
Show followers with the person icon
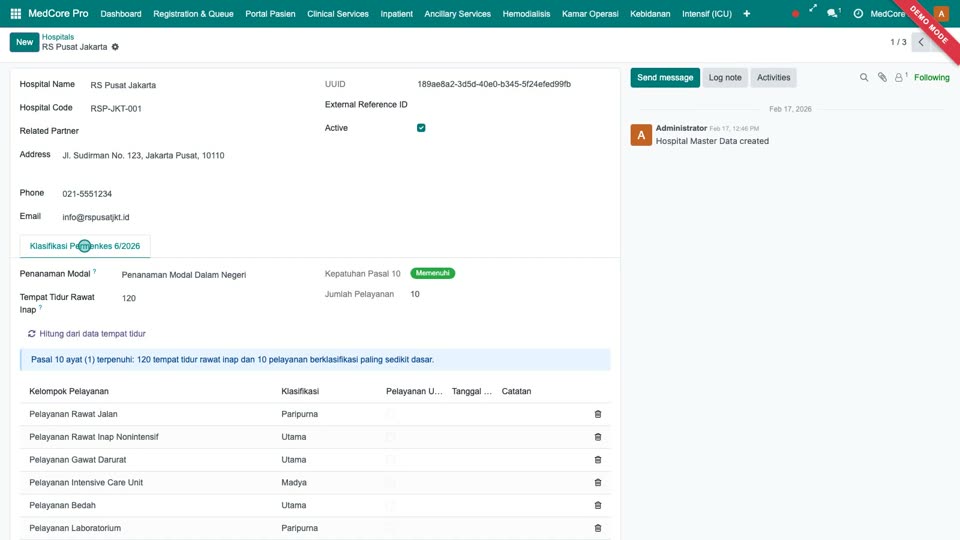click(900, 77)
